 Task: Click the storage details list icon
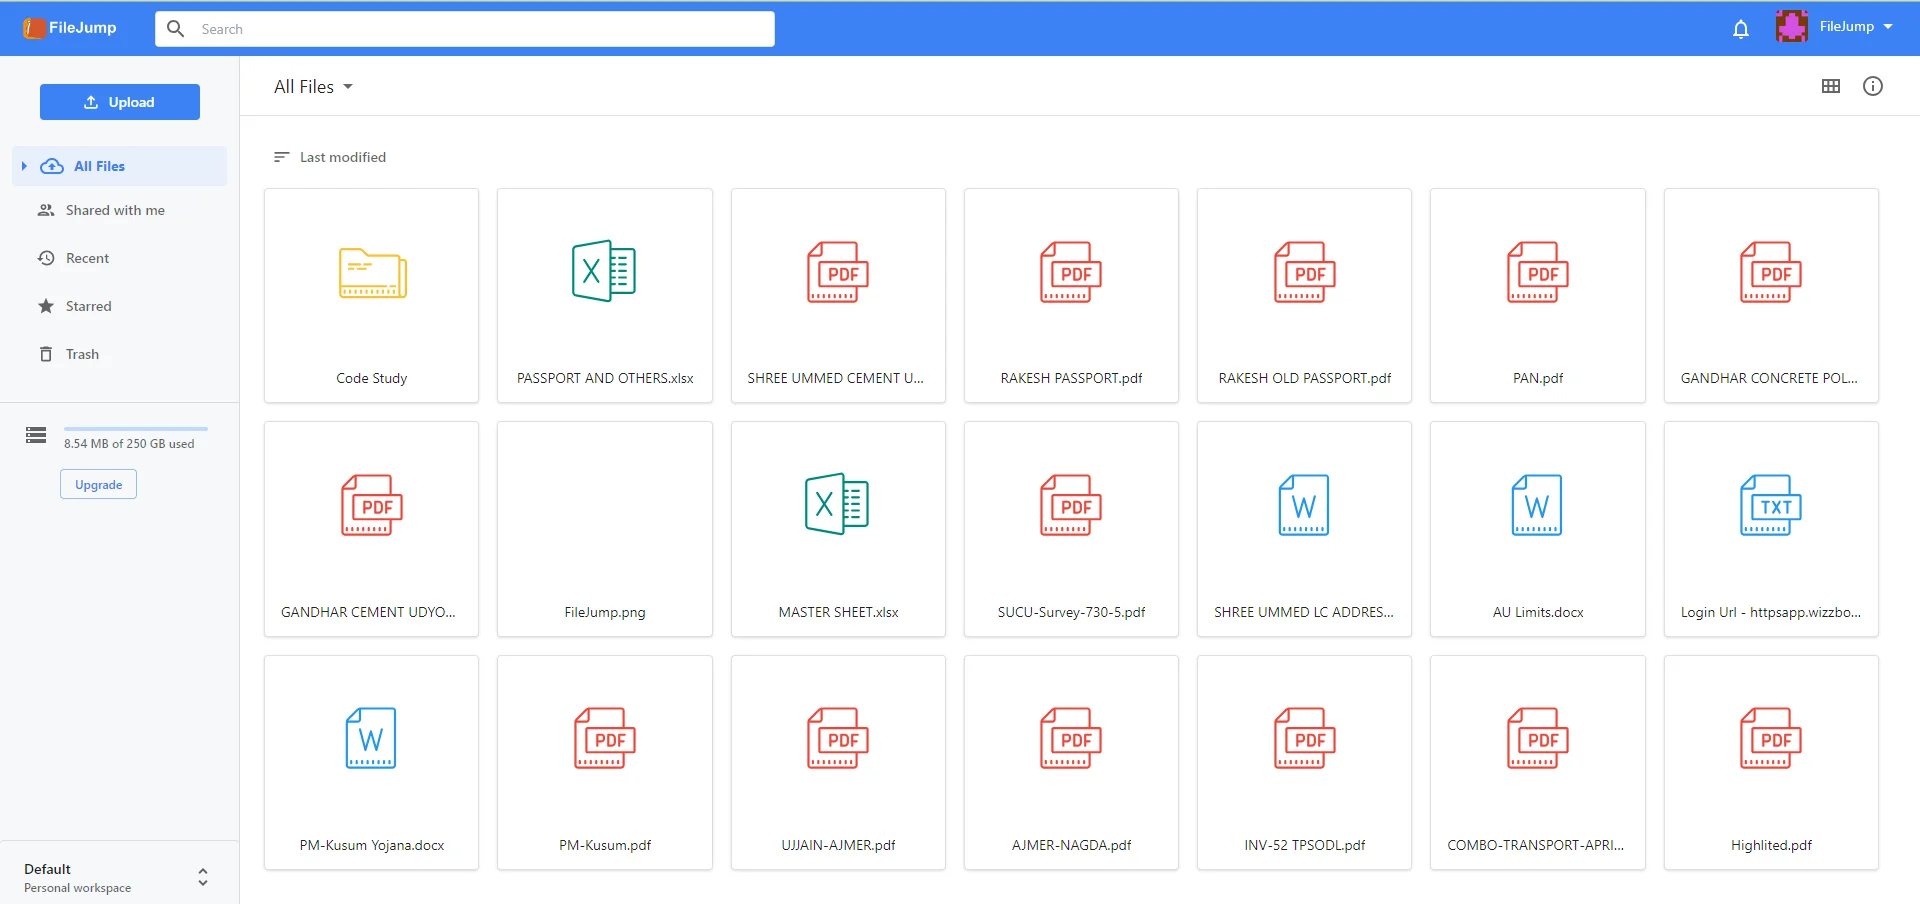point(35,435)
